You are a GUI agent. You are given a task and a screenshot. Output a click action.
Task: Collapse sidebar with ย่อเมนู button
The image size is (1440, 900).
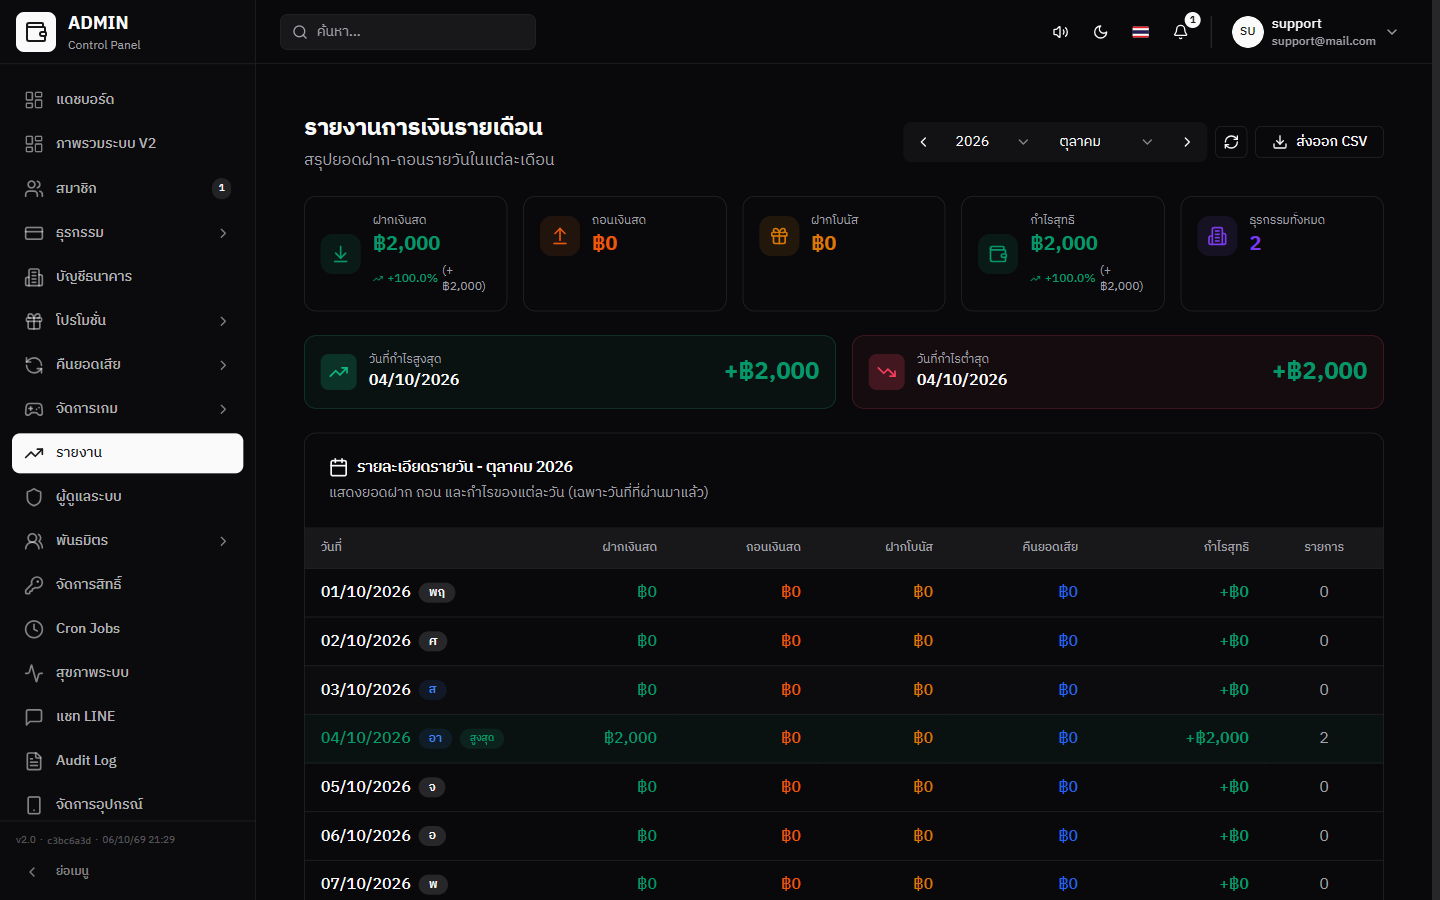click(x=128, y=872)
